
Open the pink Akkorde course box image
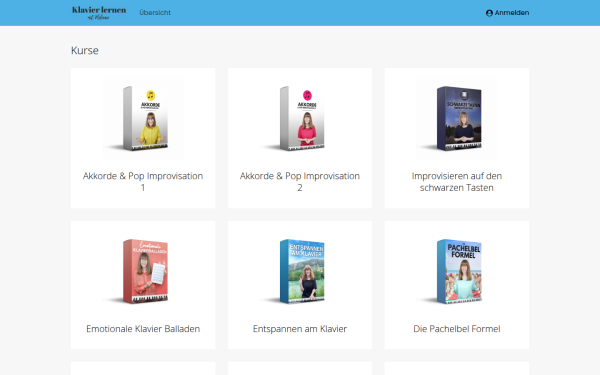pyautogui.click(x=300, y=118)
